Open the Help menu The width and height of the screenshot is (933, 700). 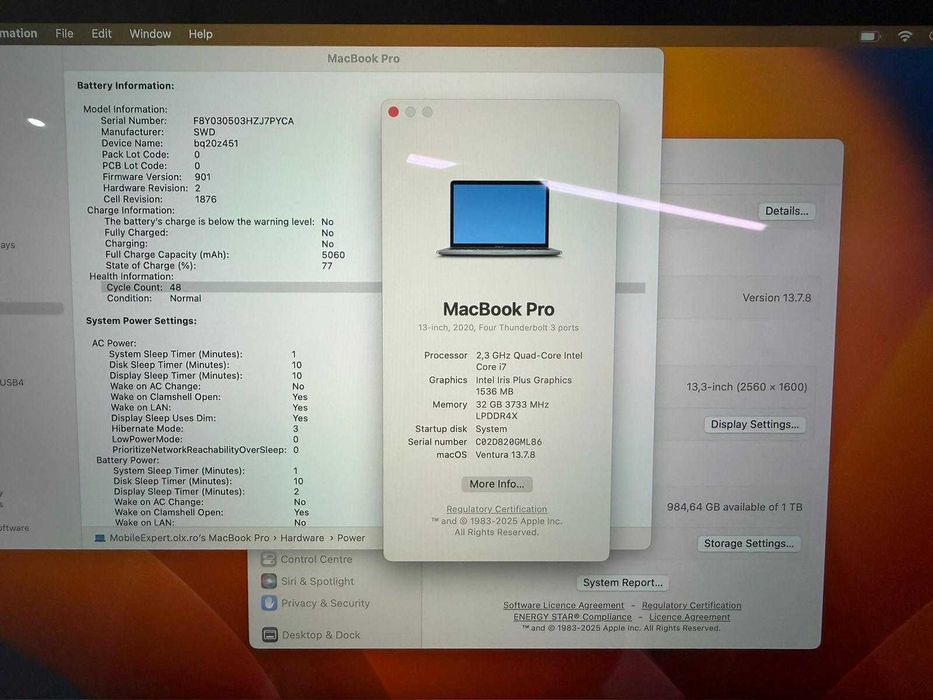(201, 34)
